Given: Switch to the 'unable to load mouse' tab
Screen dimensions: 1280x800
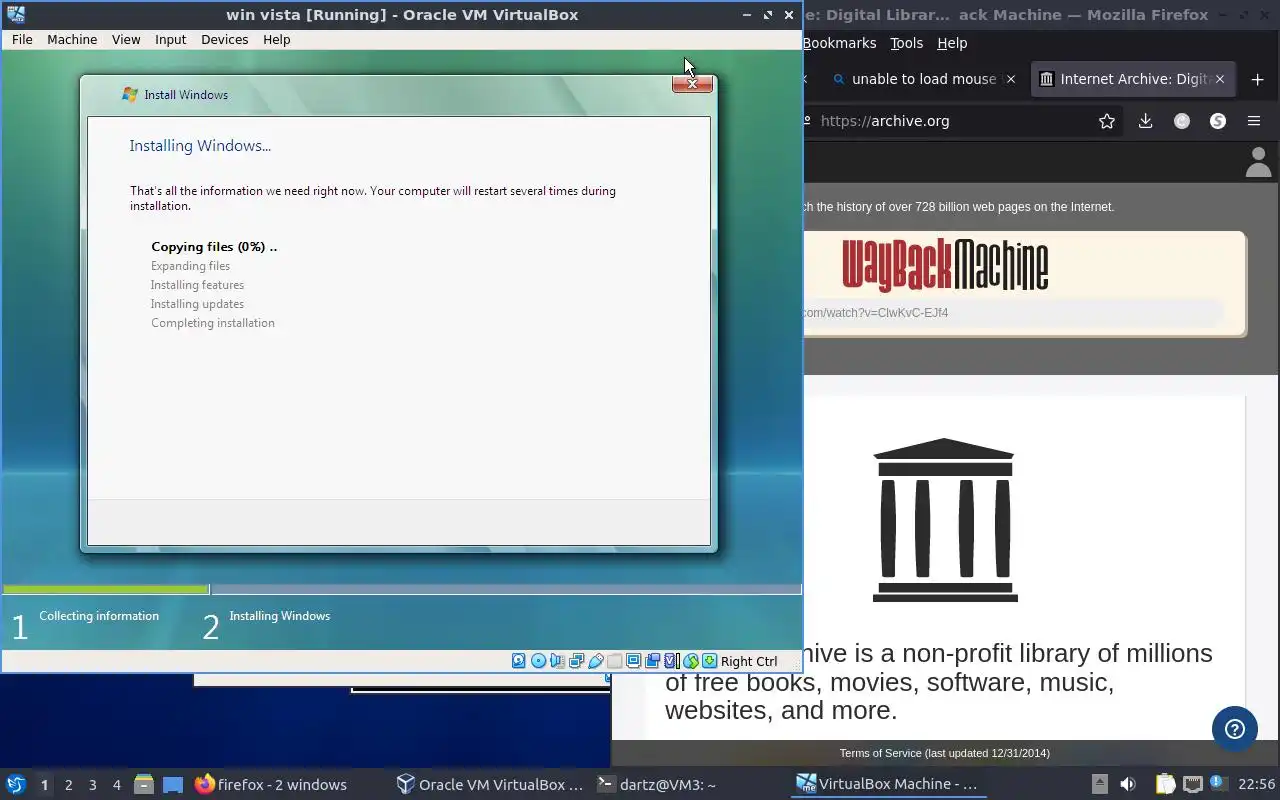Looking at the screenshot, I should tap(922, 79).
